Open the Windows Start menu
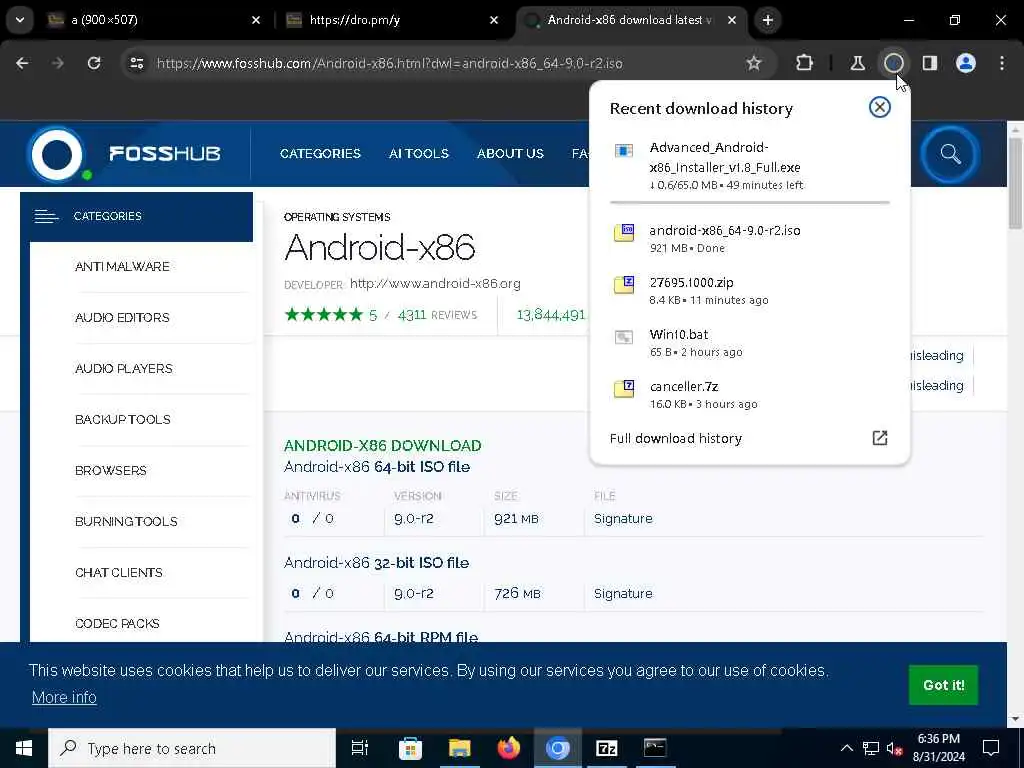This screenshot has height=768, width=1024. tap(24, 748)
